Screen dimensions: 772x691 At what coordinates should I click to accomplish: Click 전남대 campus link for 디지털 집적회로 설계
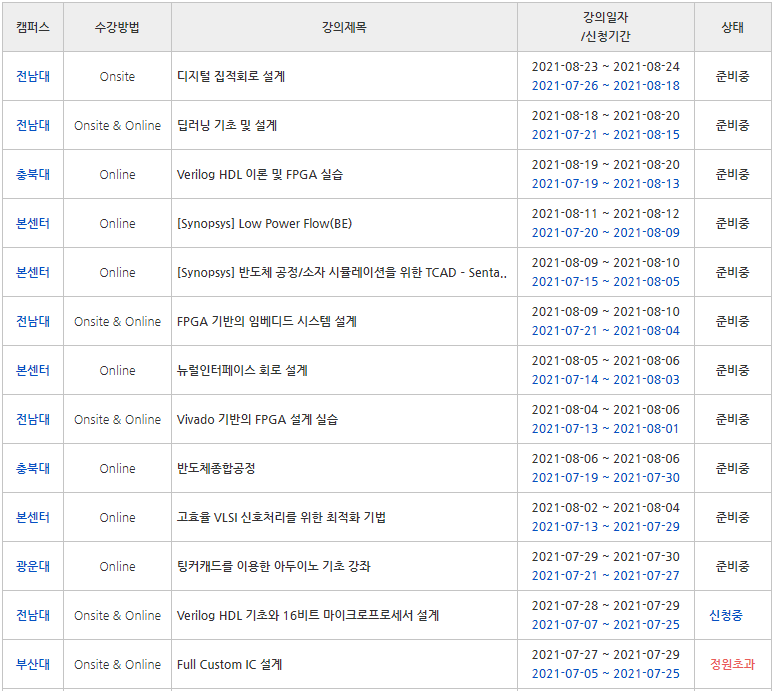pos(33,76)
